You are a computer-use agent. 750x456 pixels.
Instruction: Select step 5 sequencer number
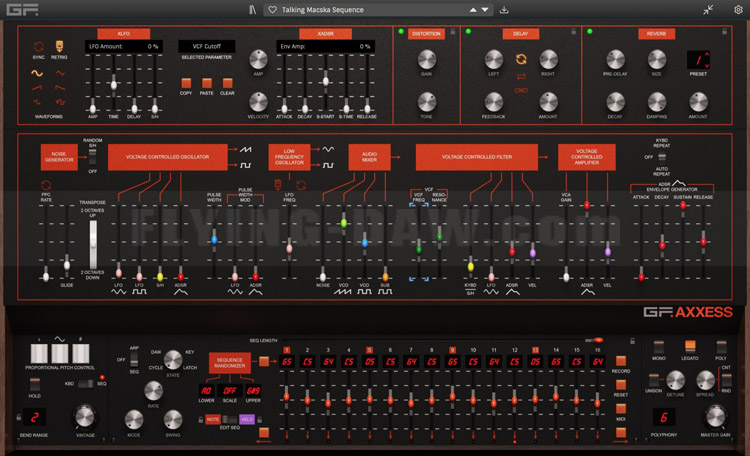tap(369, 350)
